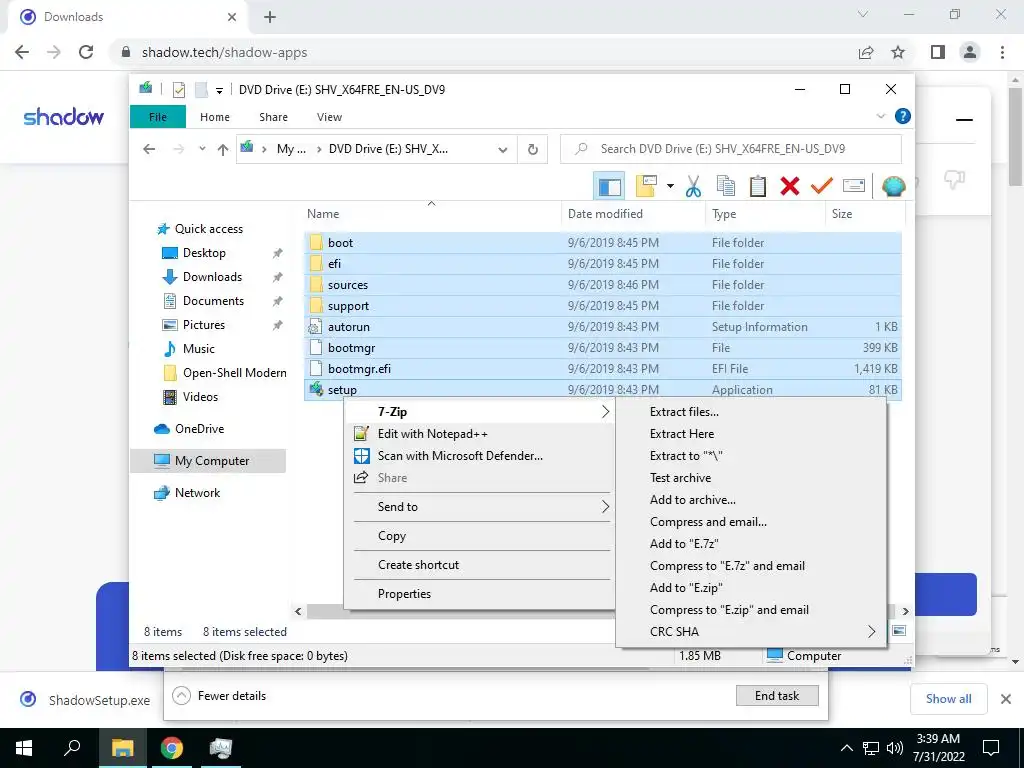The width and height of the screenshot is (1024, 768).
Task: Expand the Send to submenu
Action: point(605,507)
